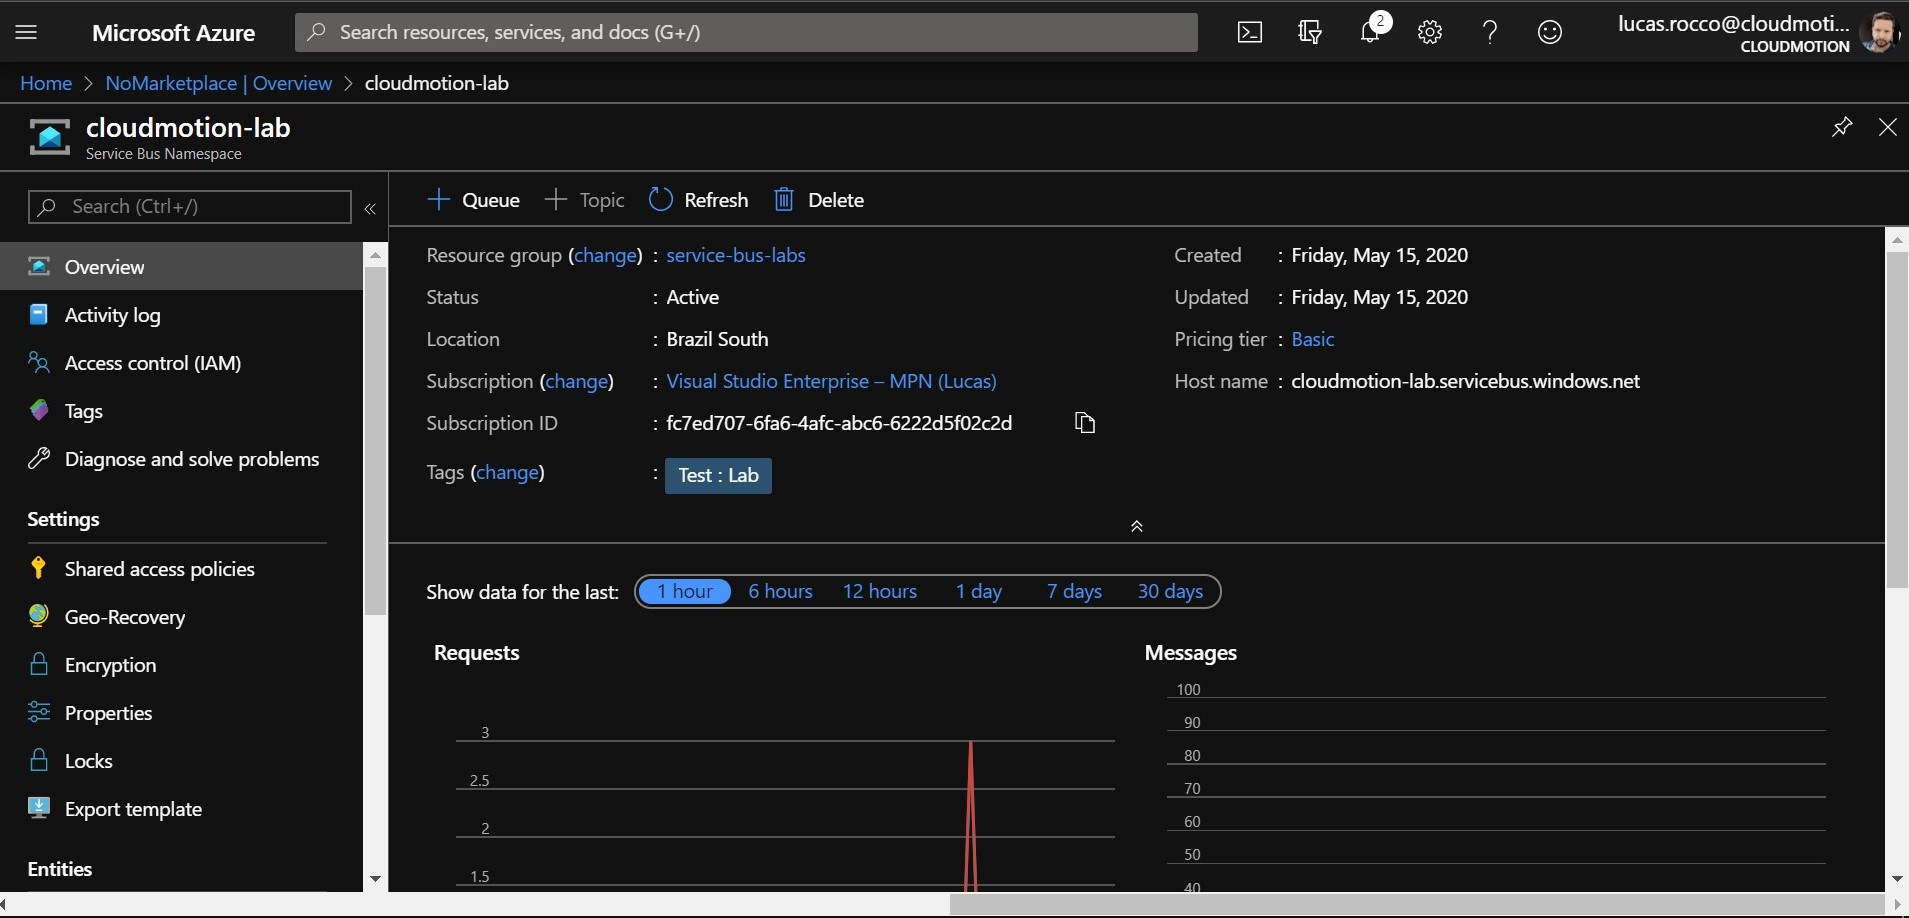Focus the sidebar Search (Ctrl+/) box
Image resolution: width=1909 pixels, height=918 pixels.
tap(190, 206)
